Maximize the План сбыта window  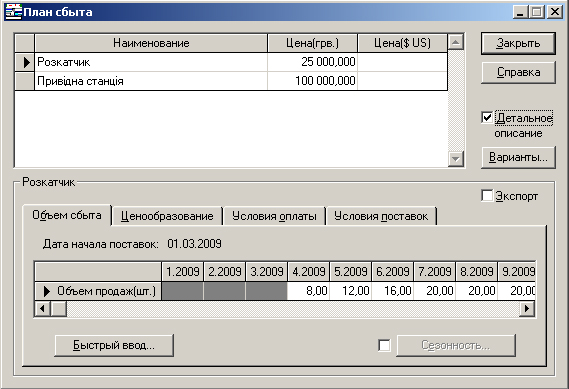536,12
